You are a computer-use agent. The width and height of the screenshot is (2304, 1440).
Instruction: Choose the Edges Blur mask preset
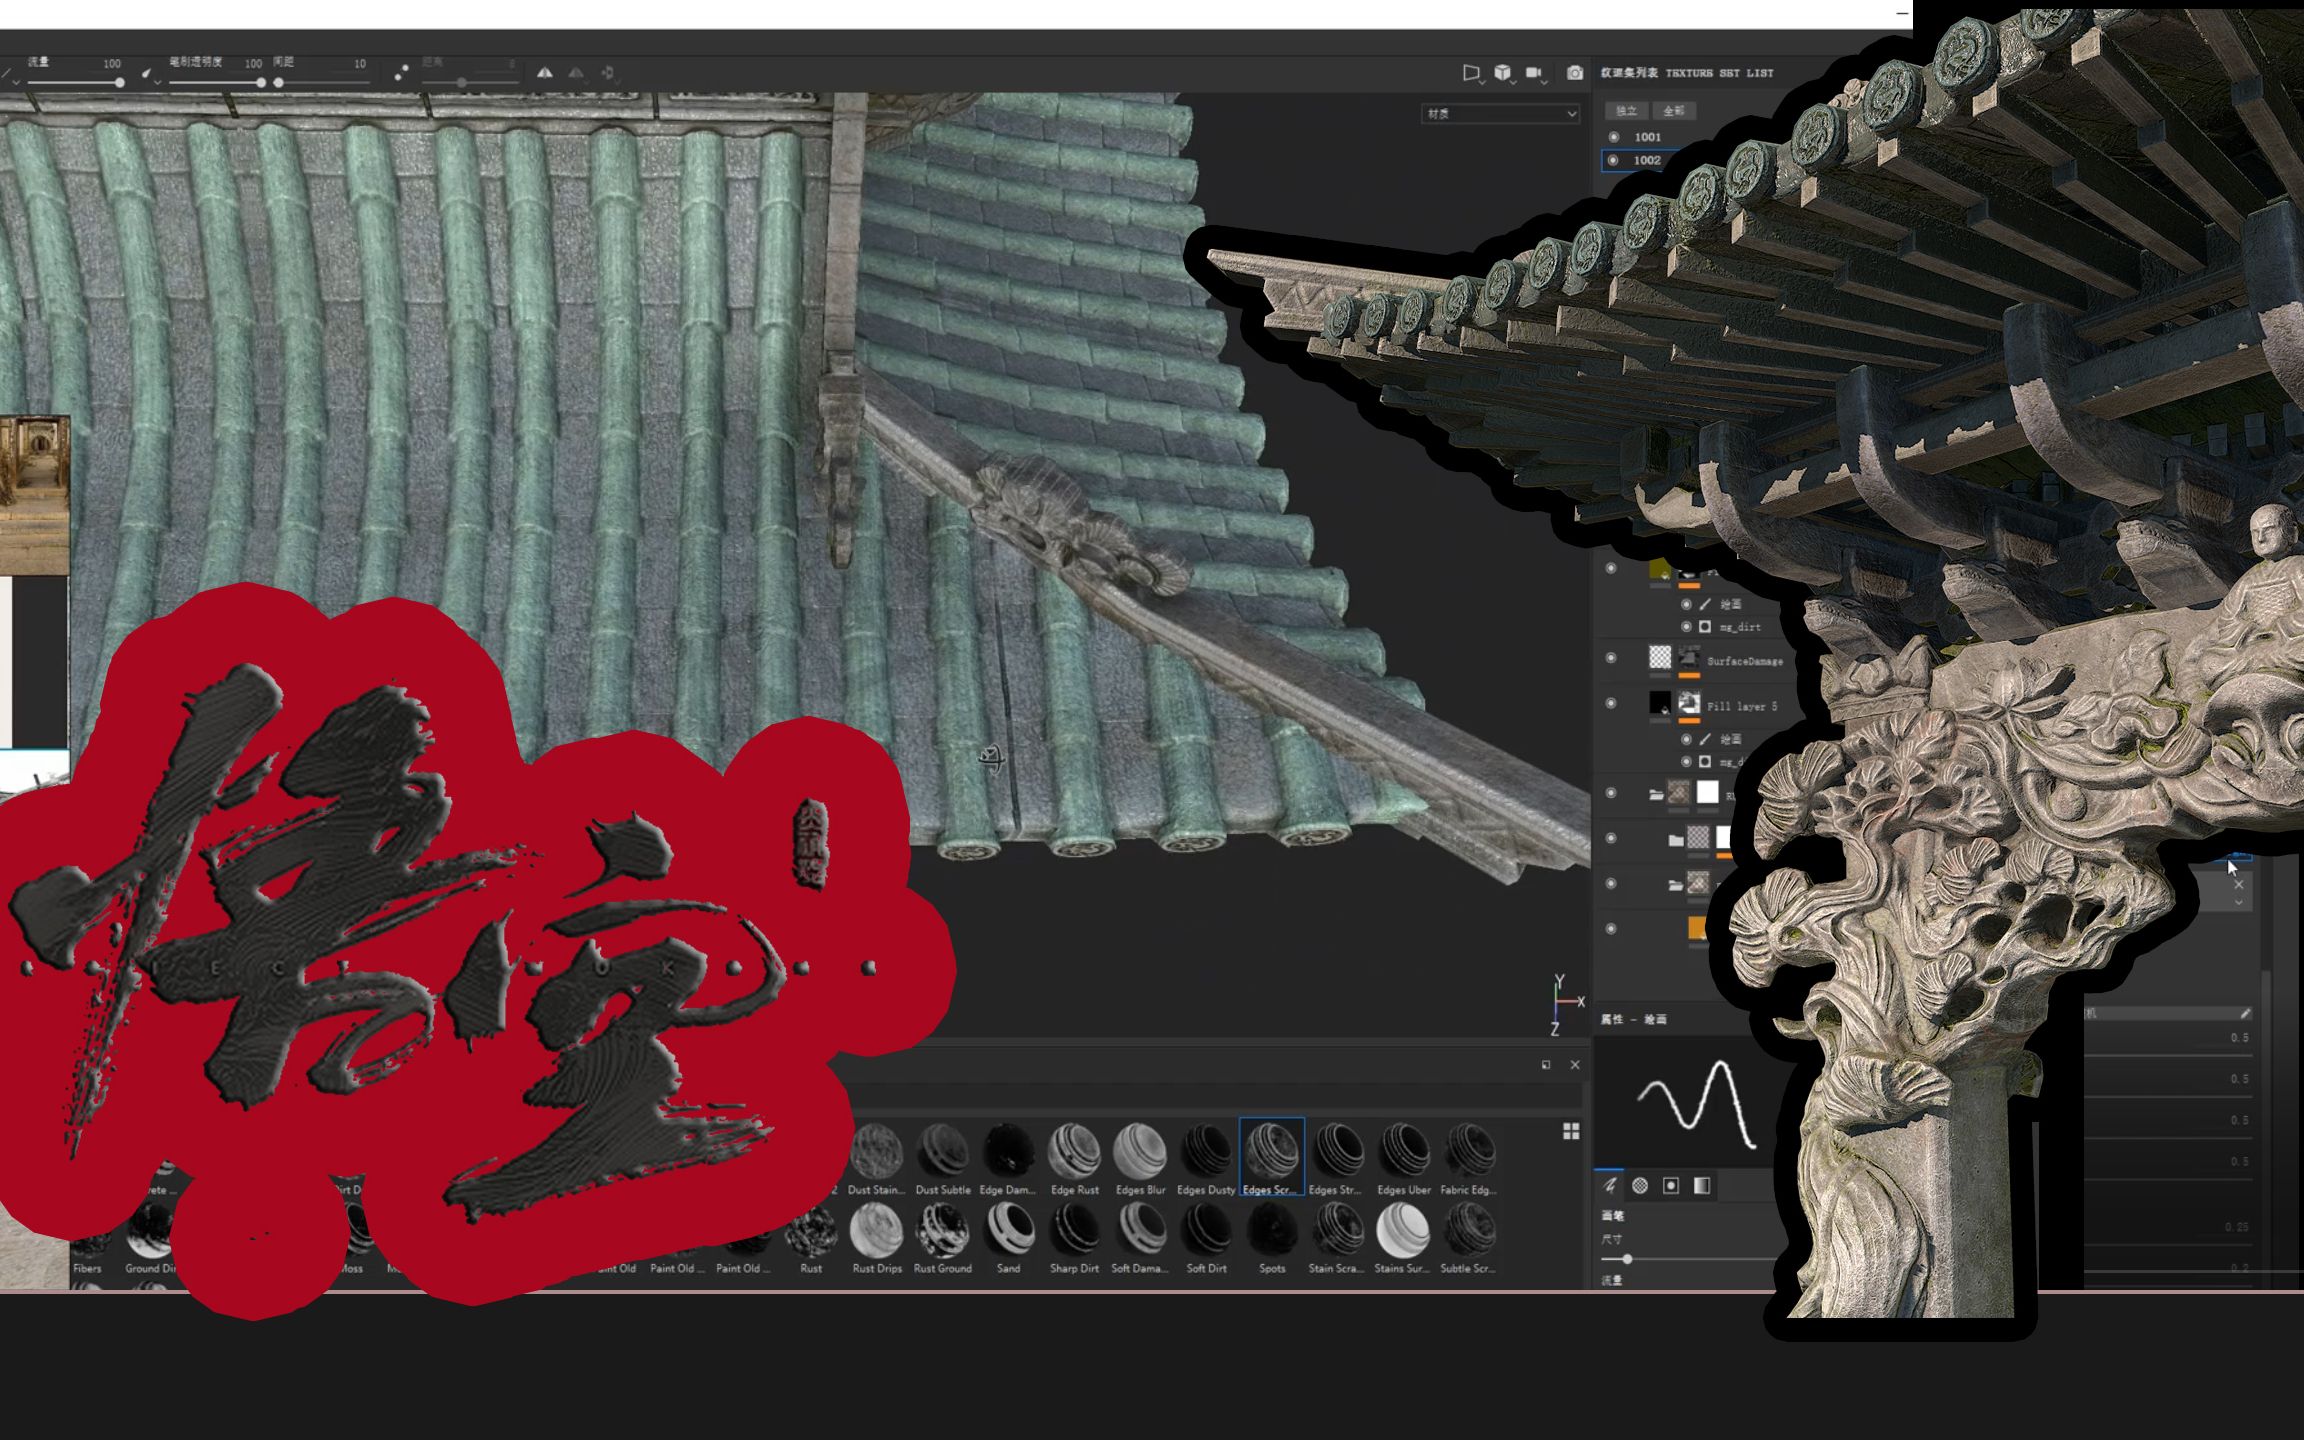point(1140,1157)
